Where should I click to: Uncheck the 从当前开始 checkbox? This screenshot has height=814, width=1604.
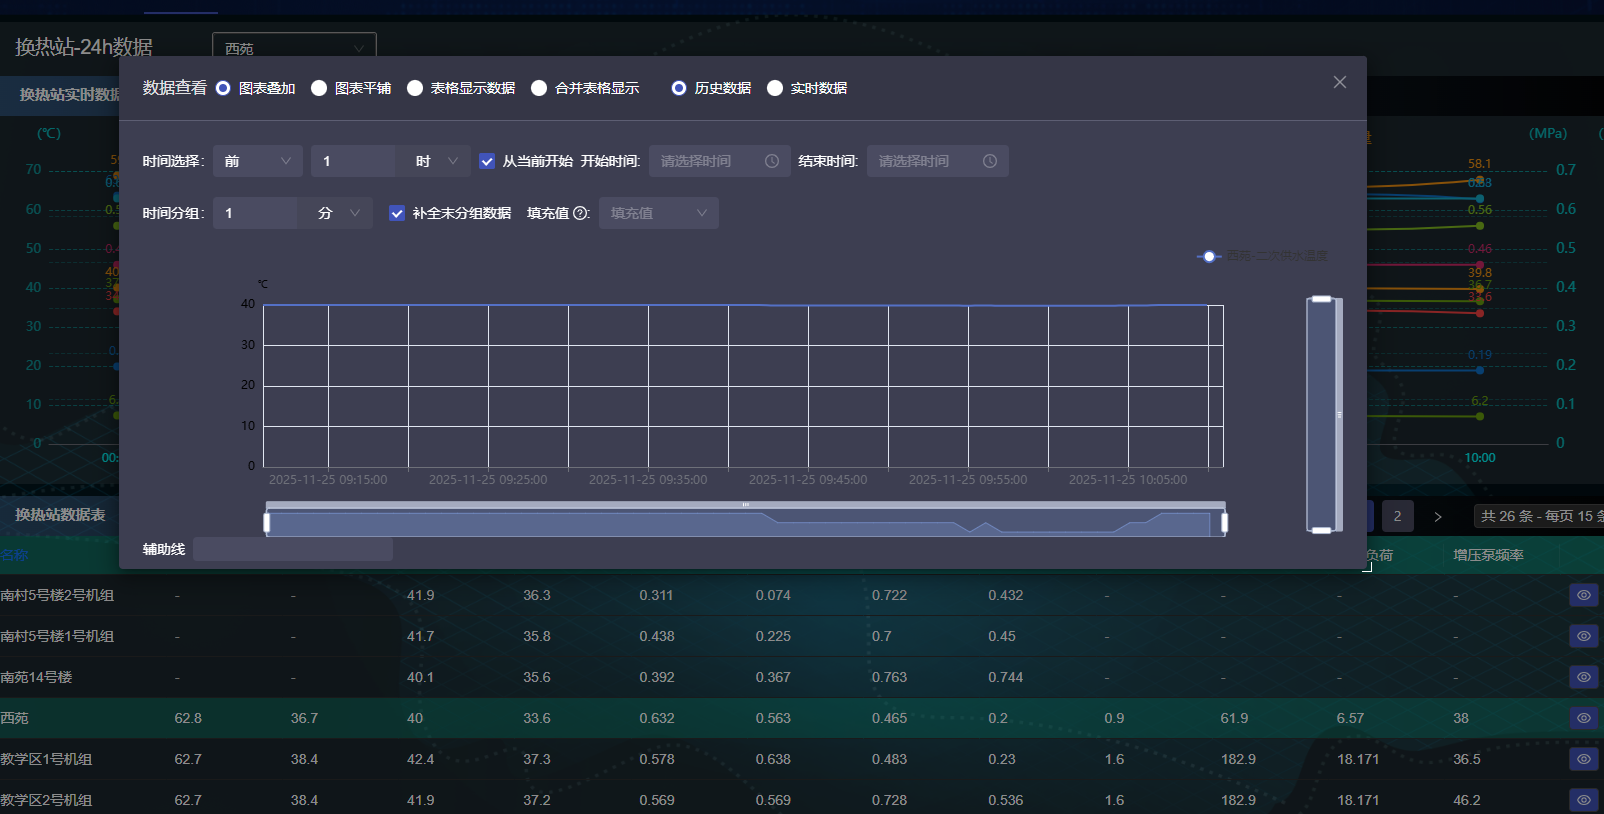pos(487,161)
